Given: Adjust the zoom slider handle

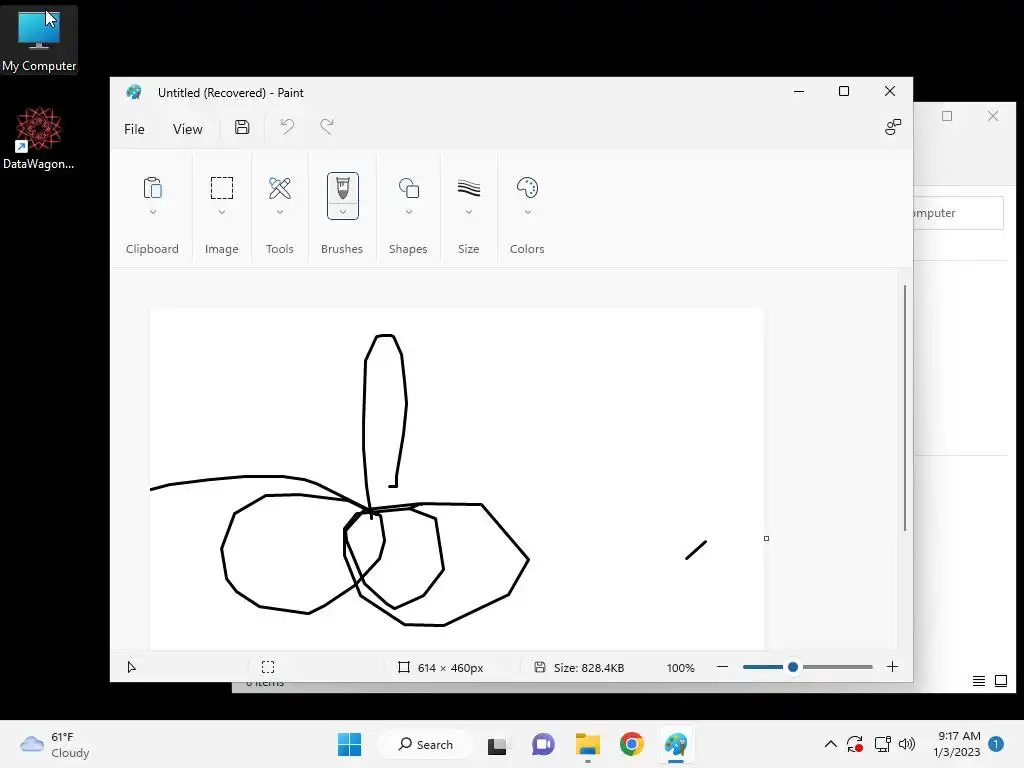Looking at the screenshot, I should [x=793, y=667].
